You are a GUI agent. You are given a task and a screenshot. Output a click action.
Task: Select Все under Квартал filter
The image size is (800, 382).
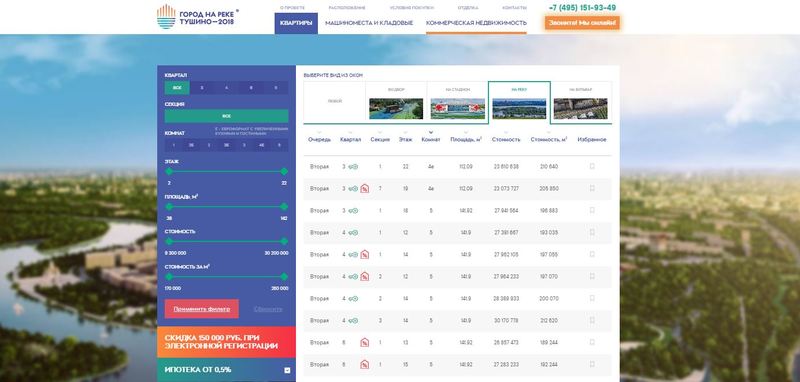(x=177, y=88)
